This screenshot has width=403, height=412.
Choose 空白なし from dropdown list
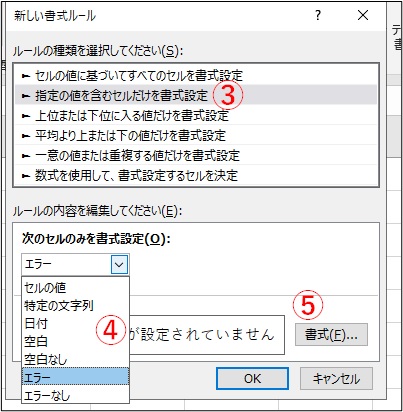point(75,359)
